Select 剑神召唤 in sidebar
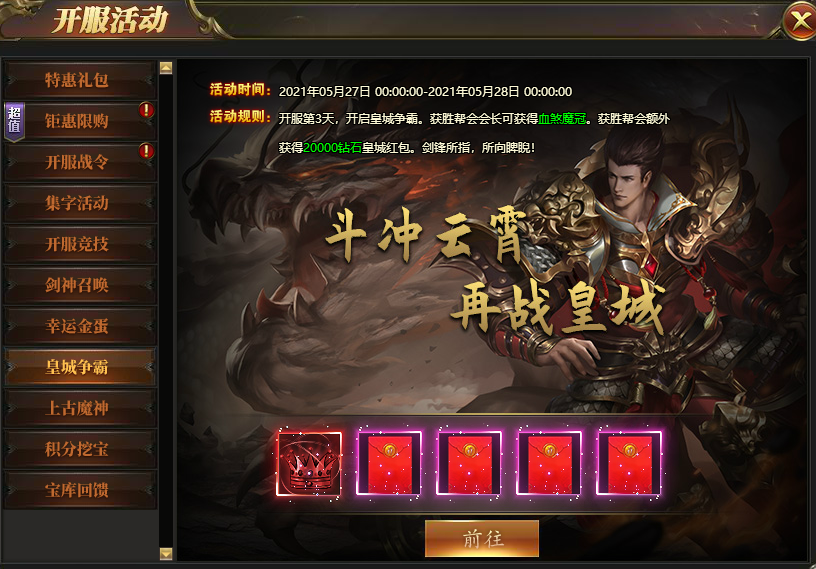This screenshot has height=569, width=816. (80, 285)
